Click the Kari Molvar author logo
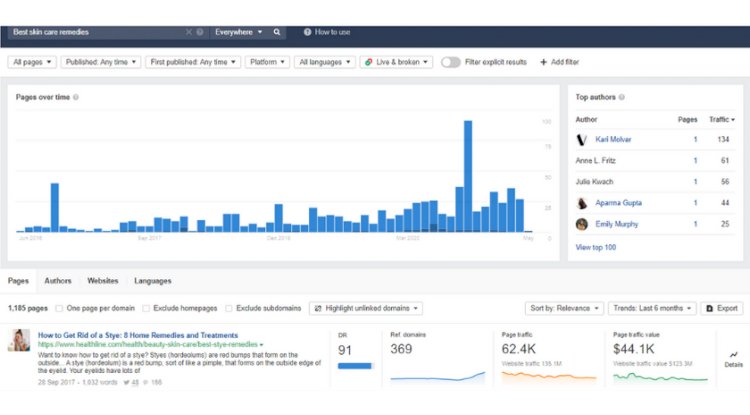 (582, 140)
